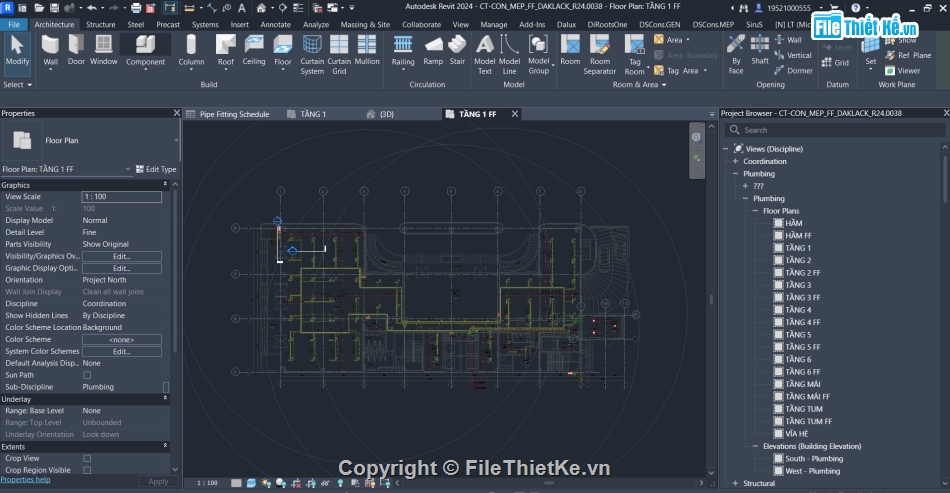Toggle the Crop View checkbox
Screen dimensions: 950x493
(x=87, y=458)
